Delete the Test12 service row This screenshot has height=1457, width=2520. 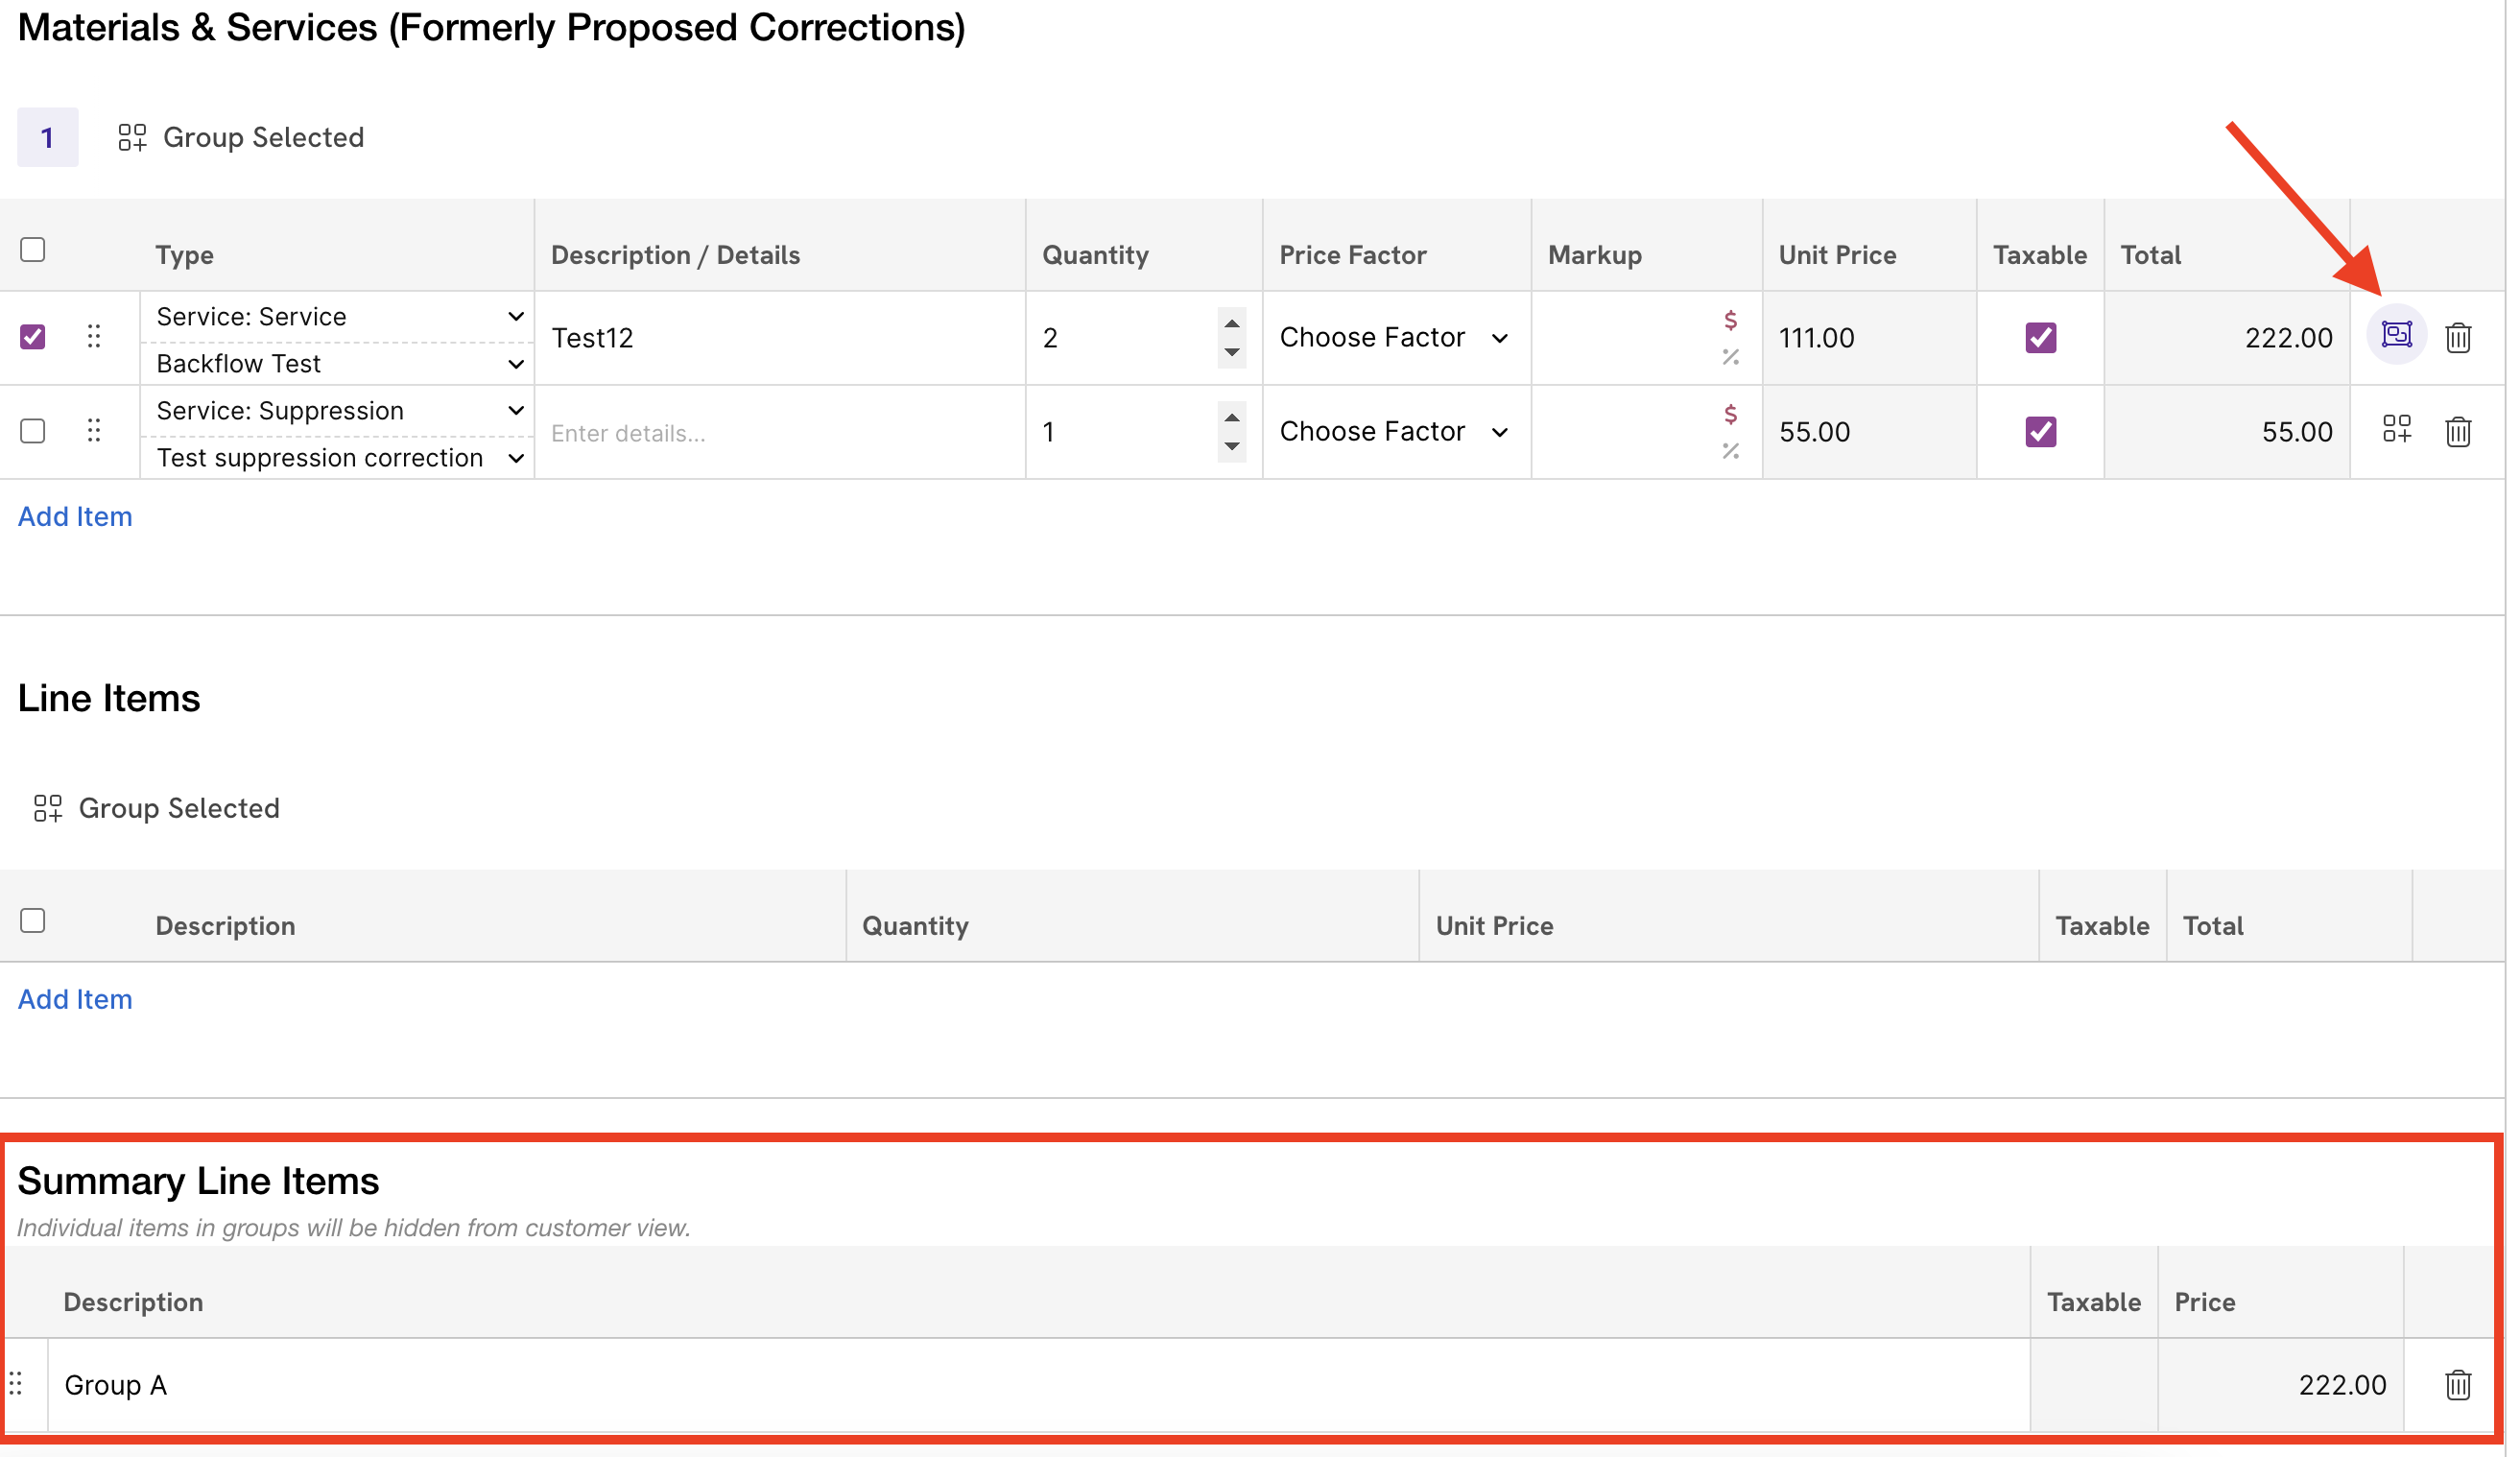tap(2458, 338)
